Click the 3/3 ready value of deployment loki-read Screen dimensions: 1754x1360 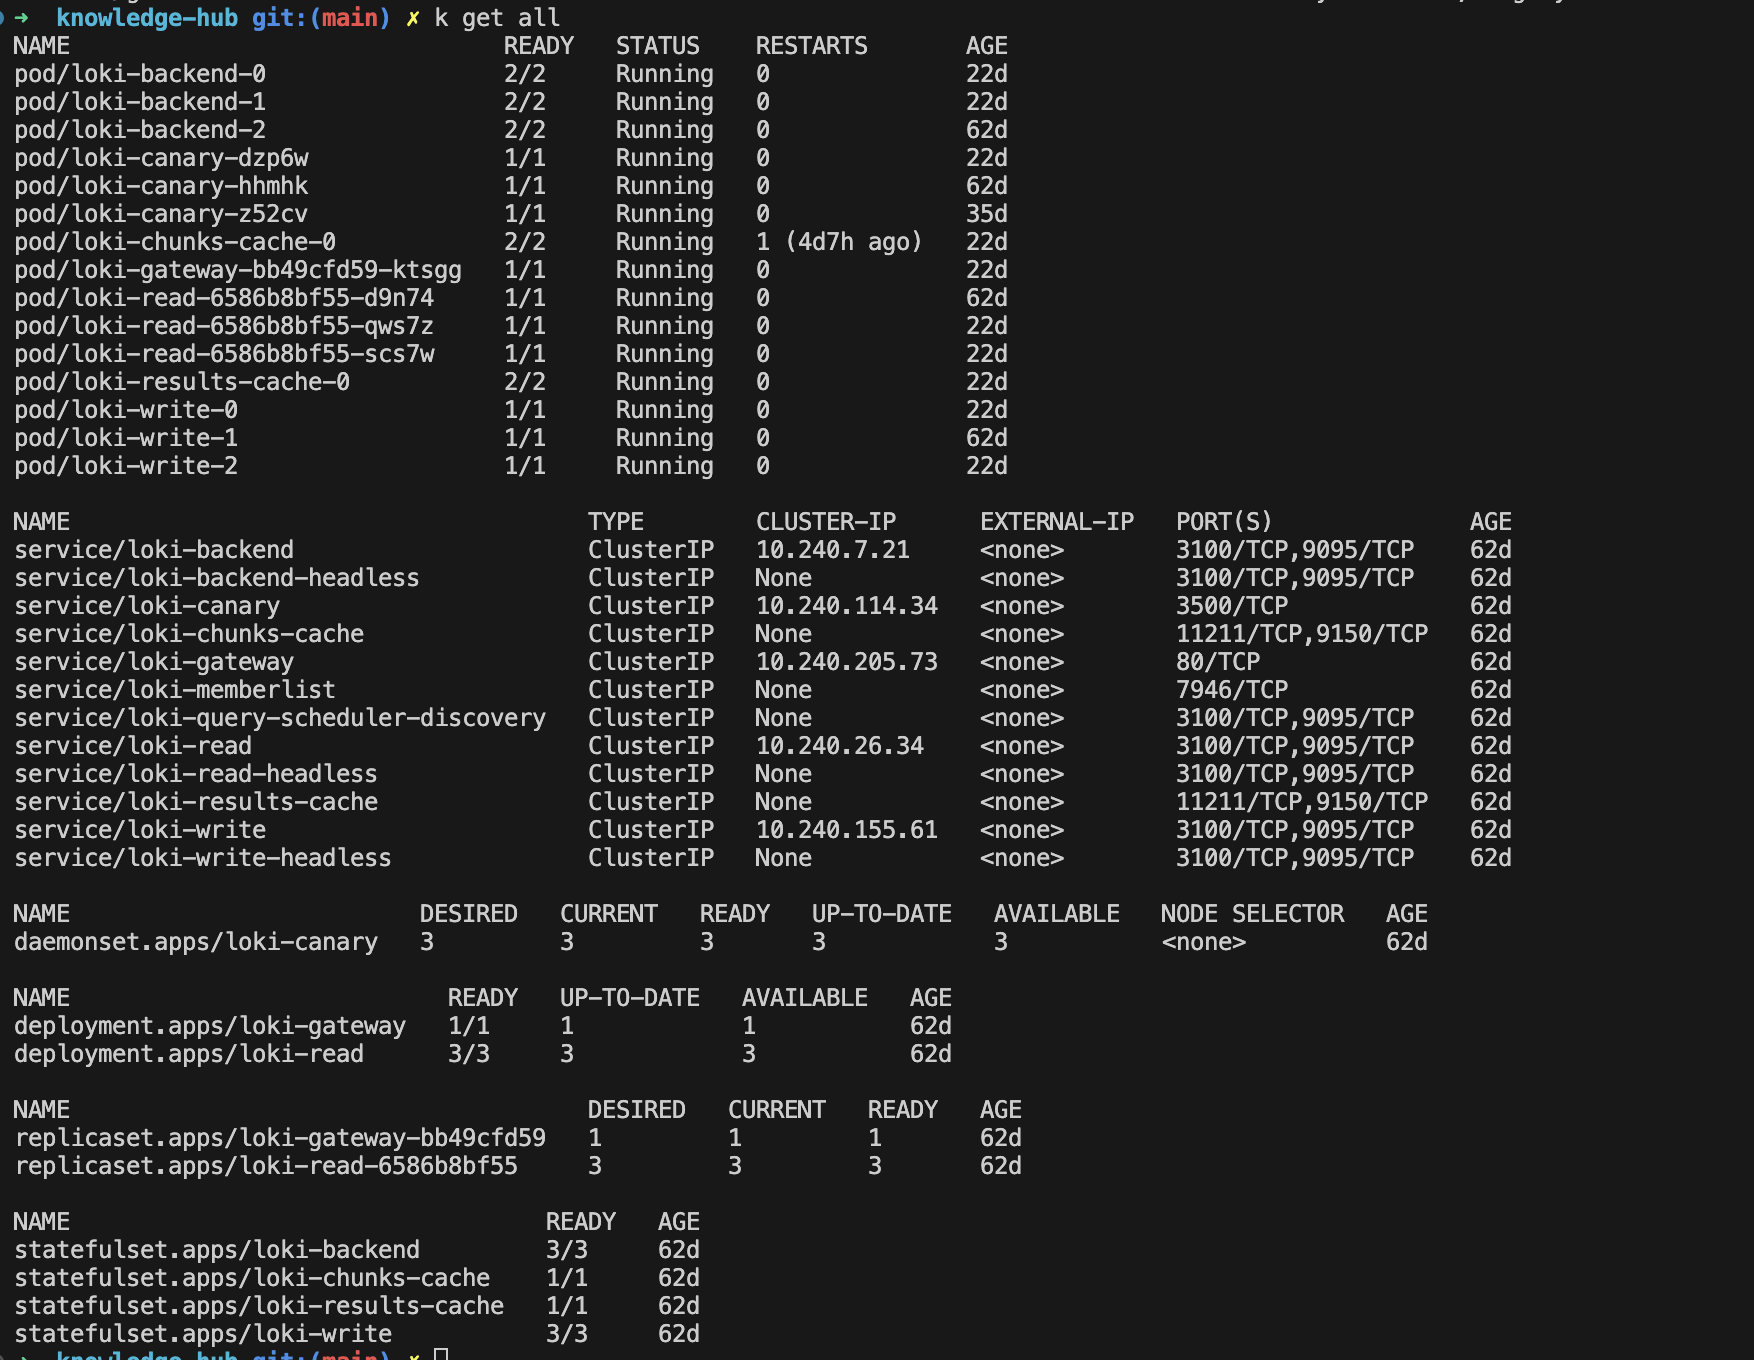(468, 1054)
